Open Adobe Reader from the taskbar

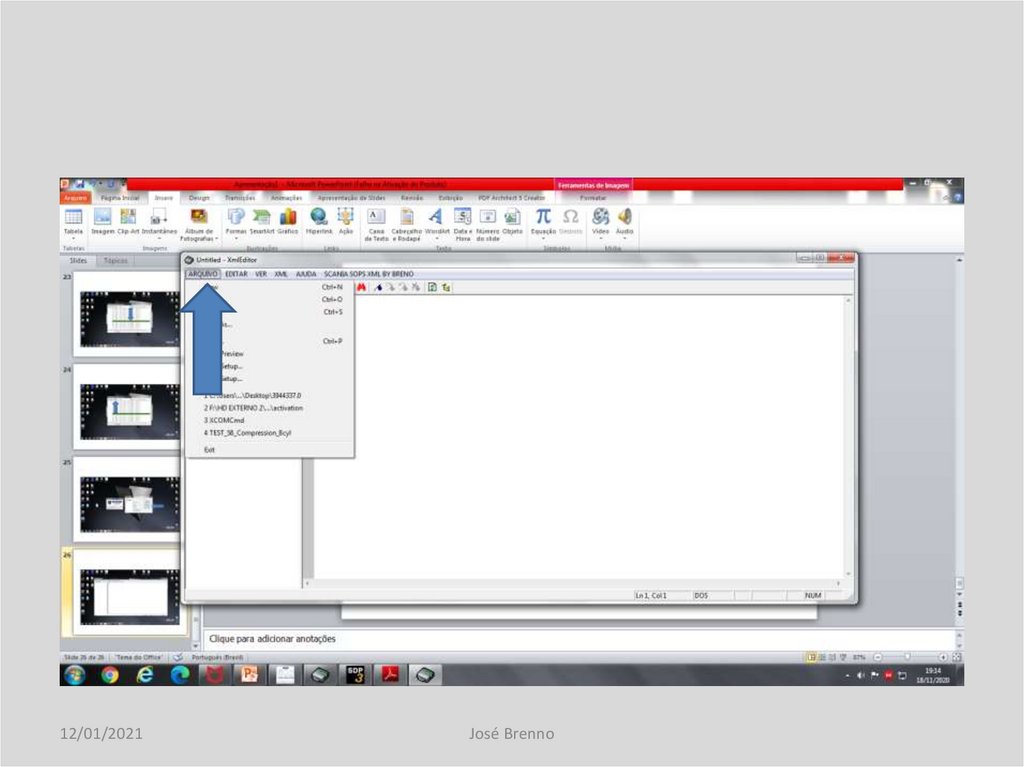tap(390, 675)
